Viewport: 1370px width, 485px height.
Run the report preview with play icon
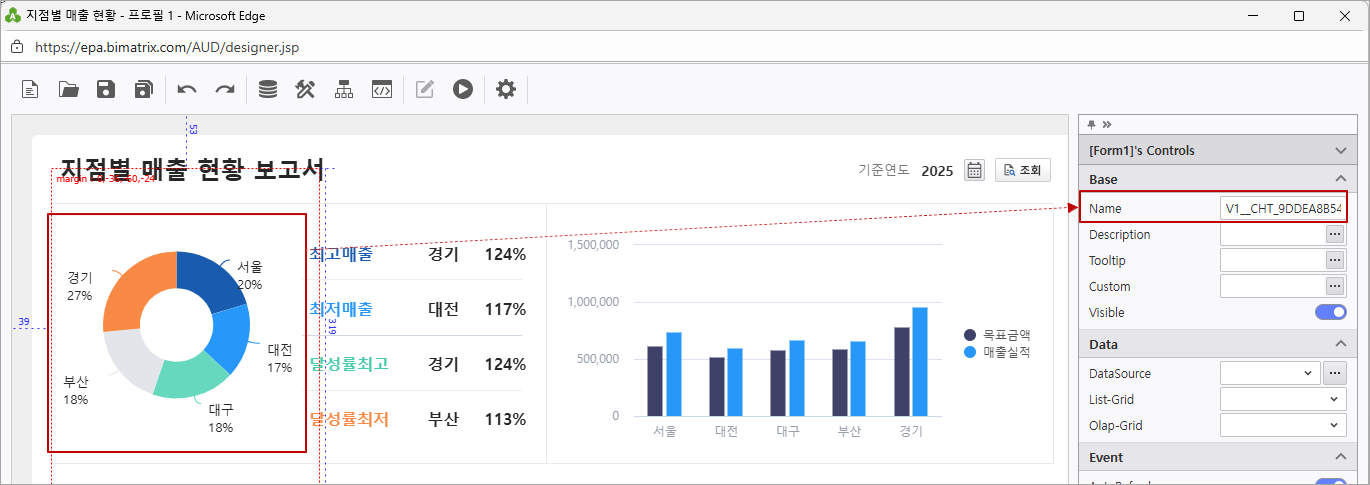point(462,89)
